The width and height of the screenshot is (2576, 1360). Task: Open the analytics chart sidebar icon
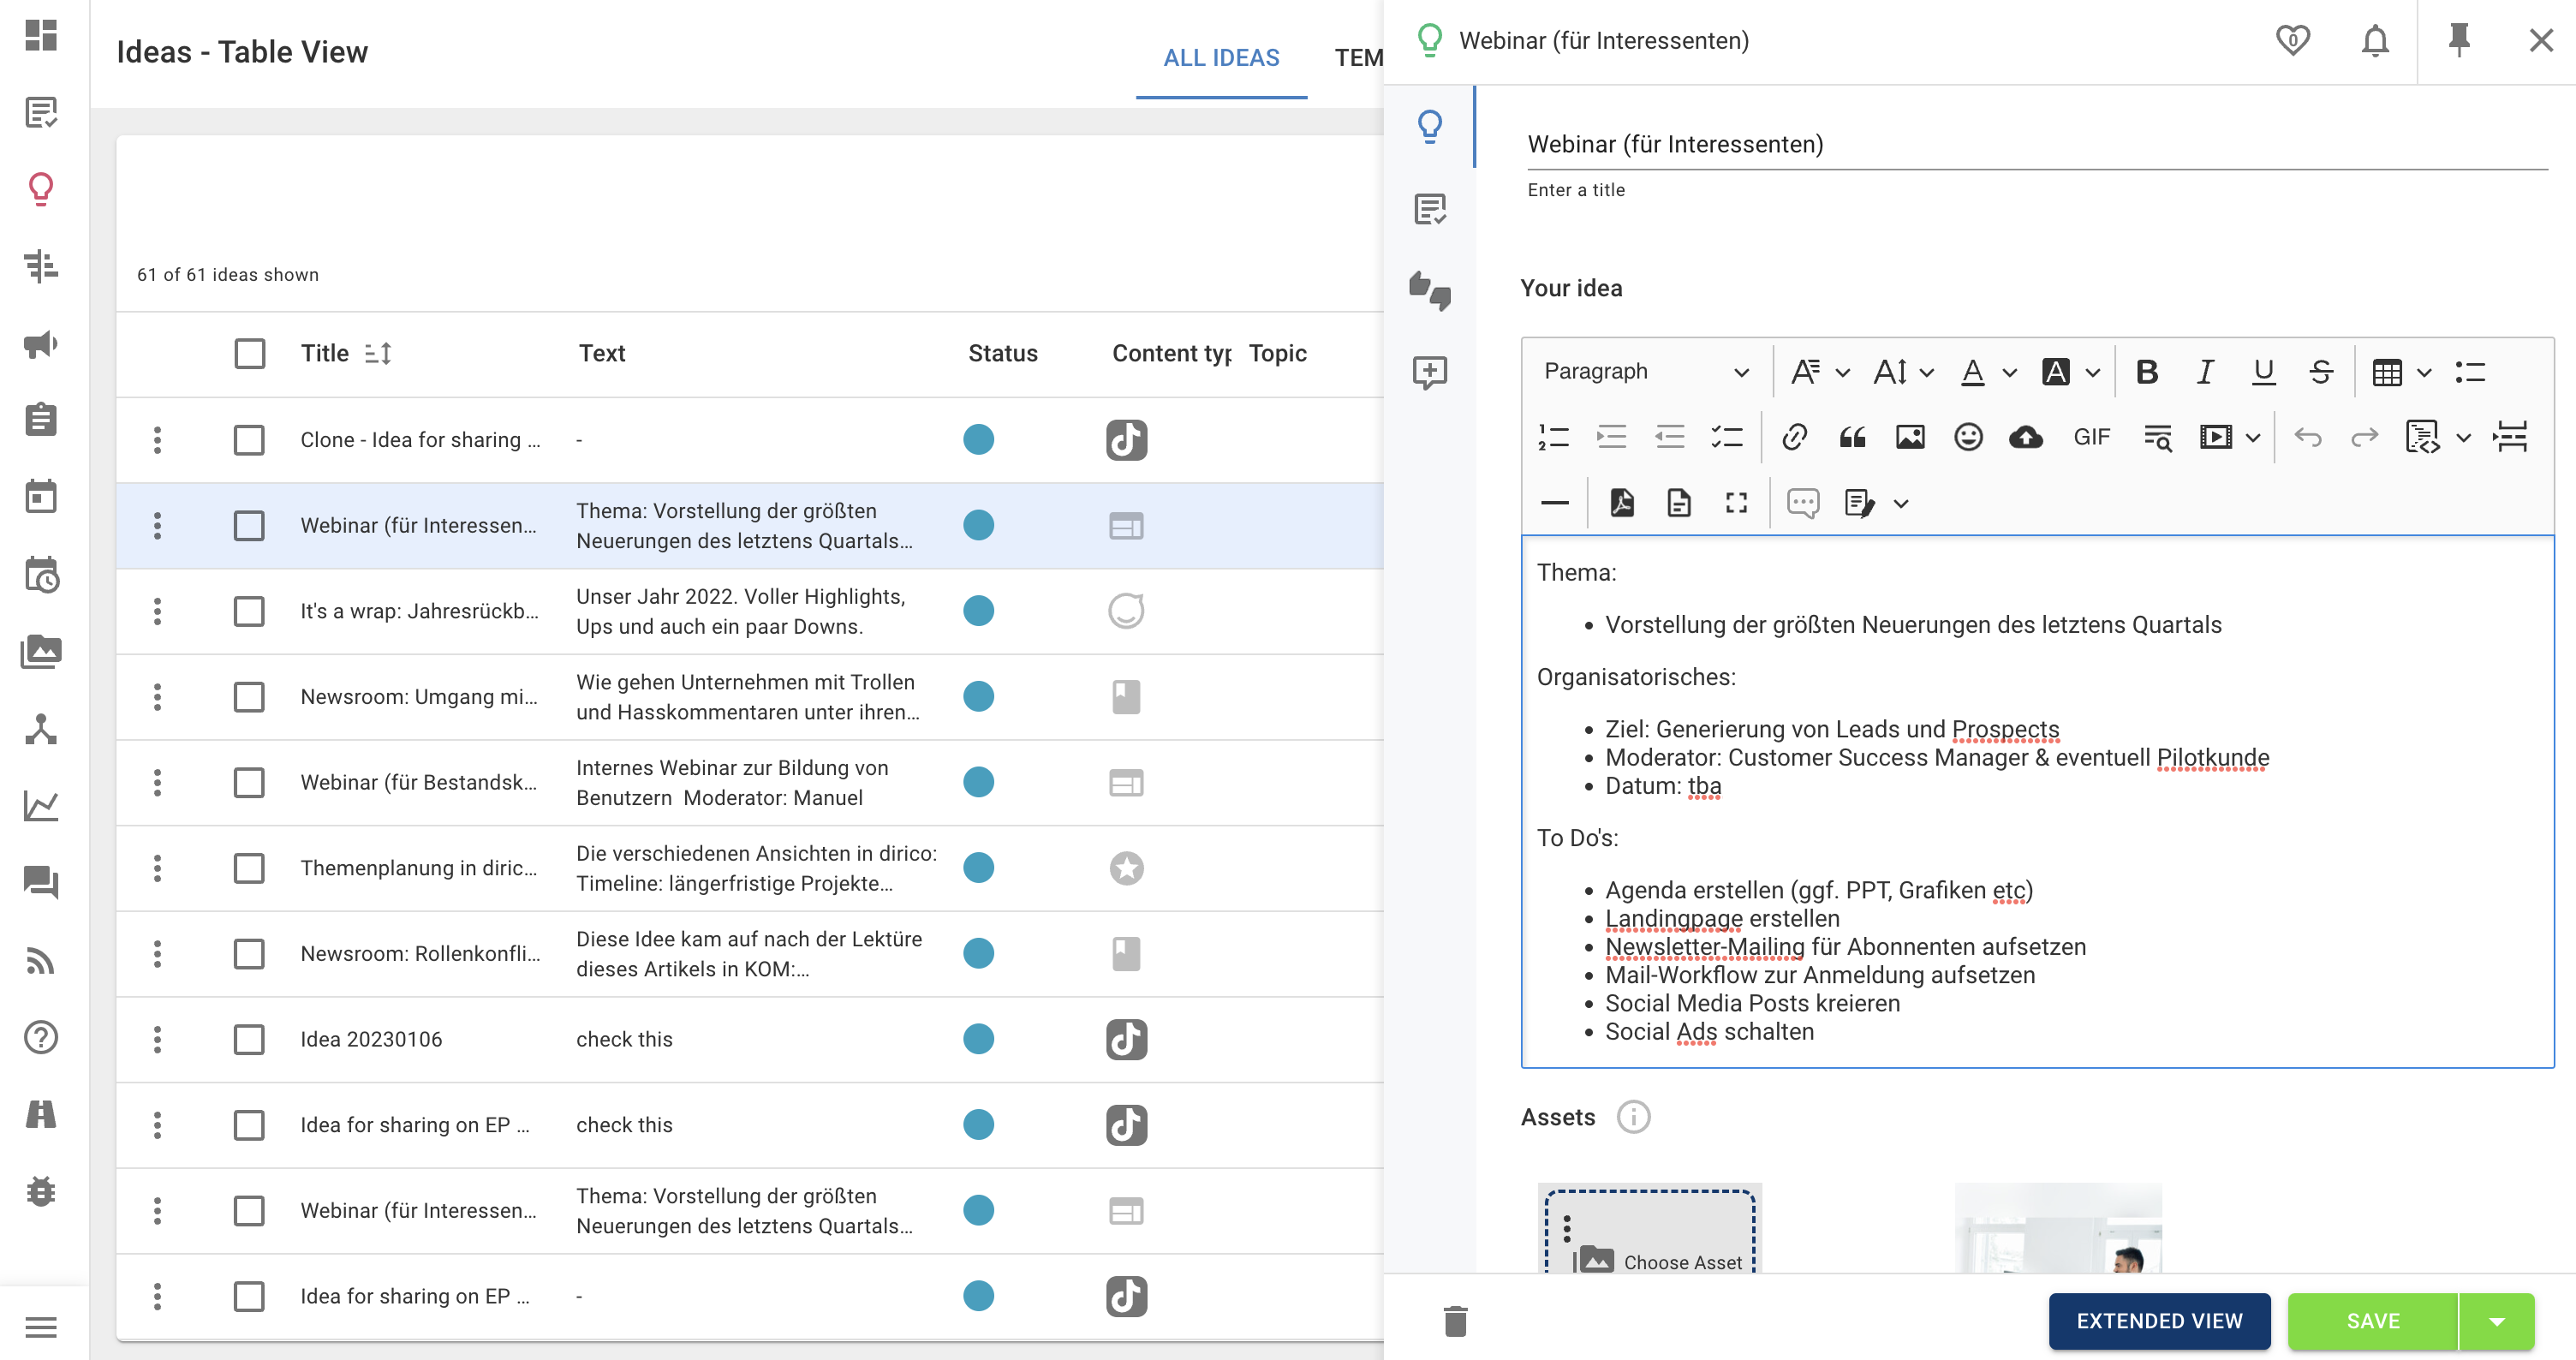pos(41,806)
